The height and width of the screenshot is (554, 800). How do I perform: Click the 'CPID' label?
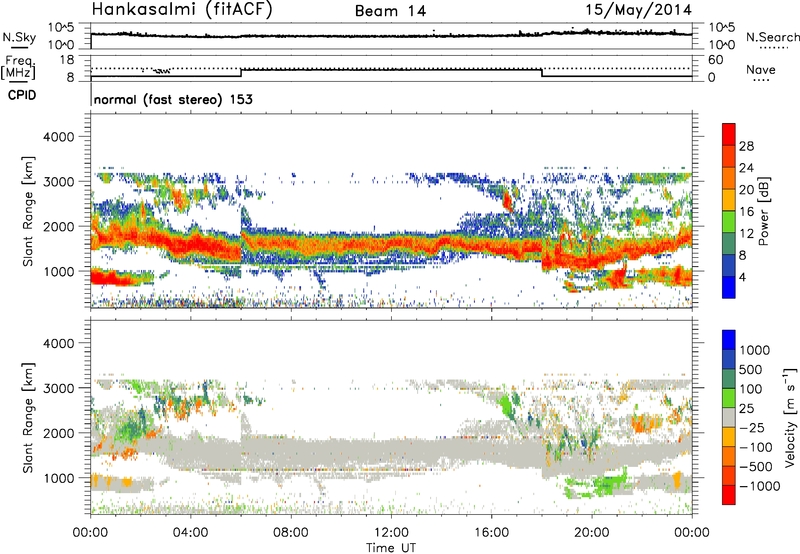[22, 95]
